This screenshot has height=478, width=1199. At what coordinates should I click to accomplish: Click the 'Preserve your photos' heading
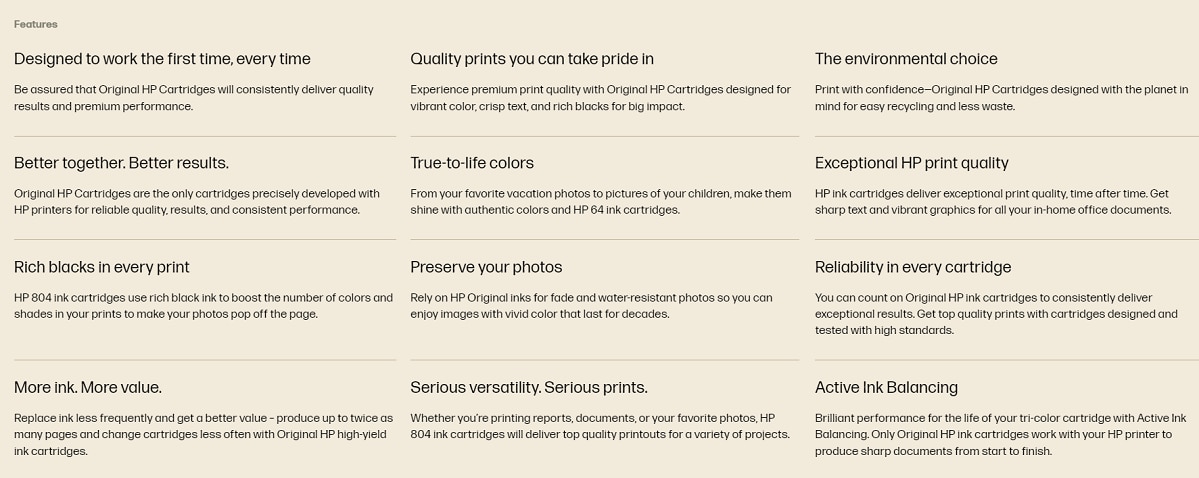pos(486,267)
